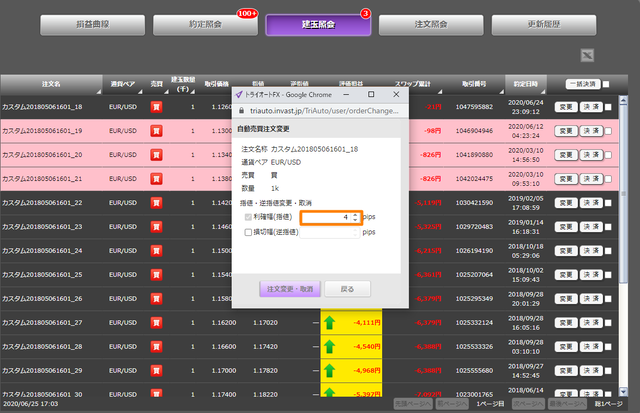
Task: Click buy icon in カスタム201805061601_18 row
Action: pyautogui.click(x=156, y=107)
